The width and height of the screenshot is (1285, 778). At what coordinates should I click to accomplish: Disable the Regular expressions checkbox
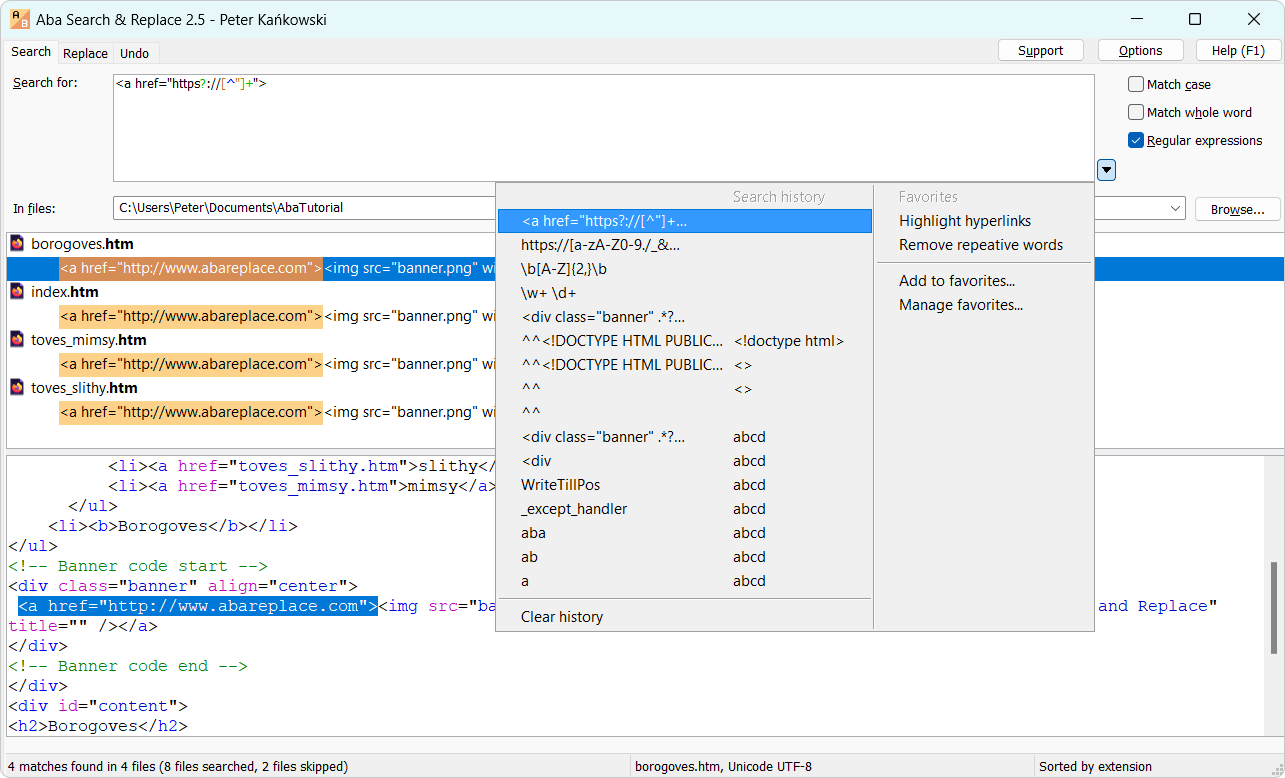pyautogui.click(x=1136, y=141)
